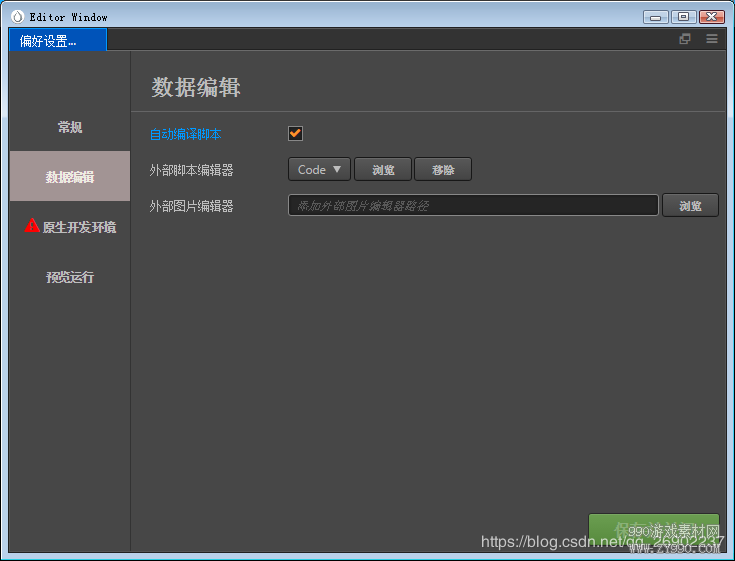Select 数据编辑 in the sidebar
This screenshot has width=735, height=561.
(x=70, y=176)
